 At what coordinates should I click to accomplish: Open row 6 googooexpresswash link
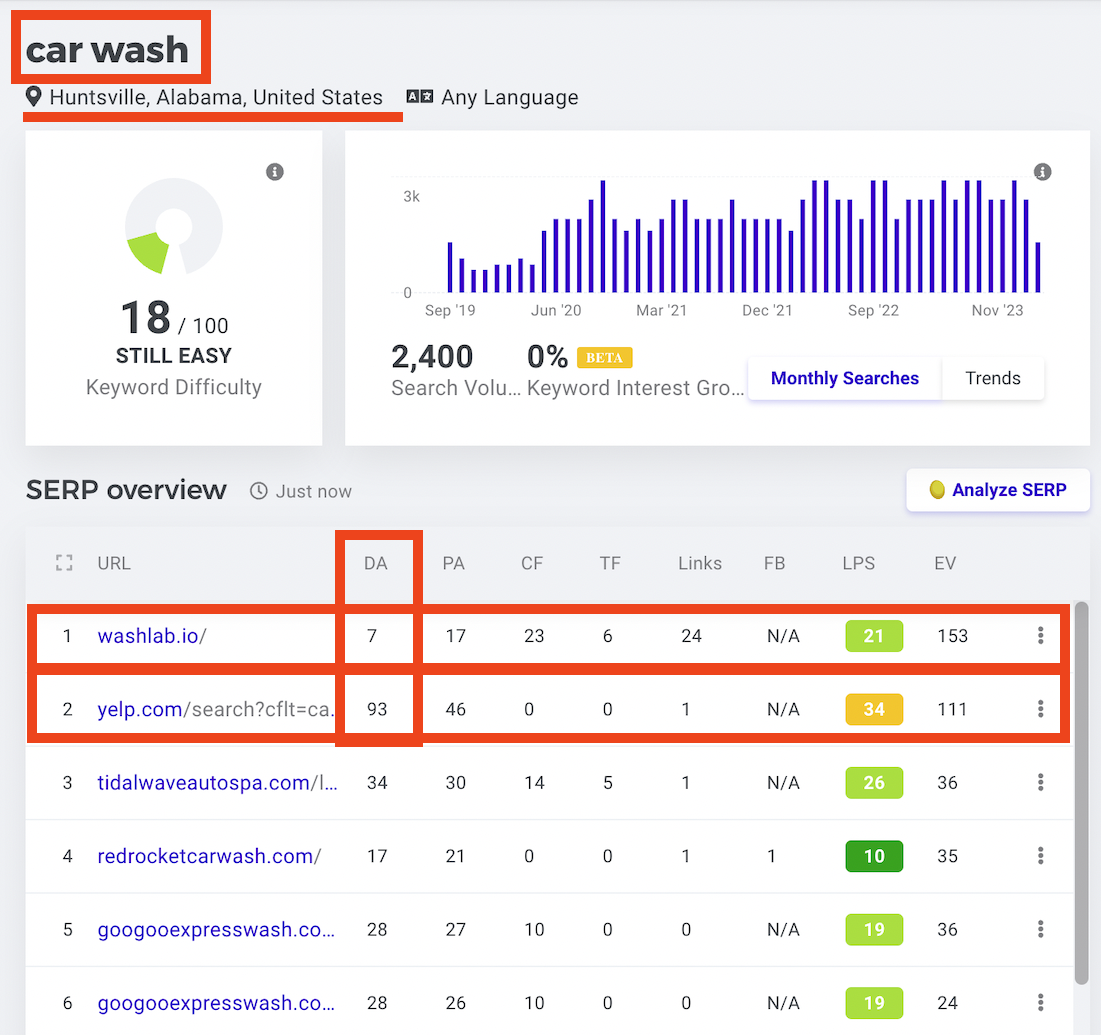tap(216, 1003)
